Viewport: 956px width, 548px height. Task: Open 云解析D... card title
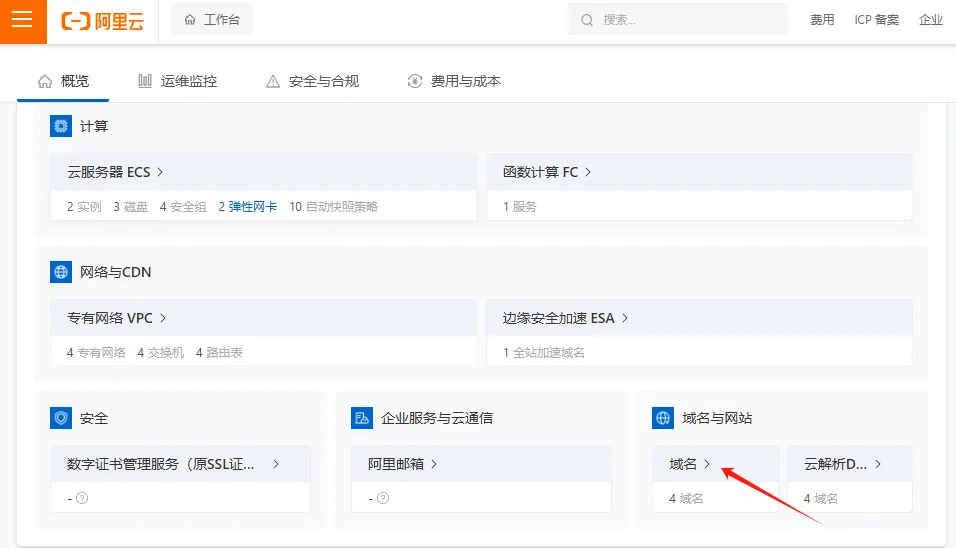click(835, 464)
